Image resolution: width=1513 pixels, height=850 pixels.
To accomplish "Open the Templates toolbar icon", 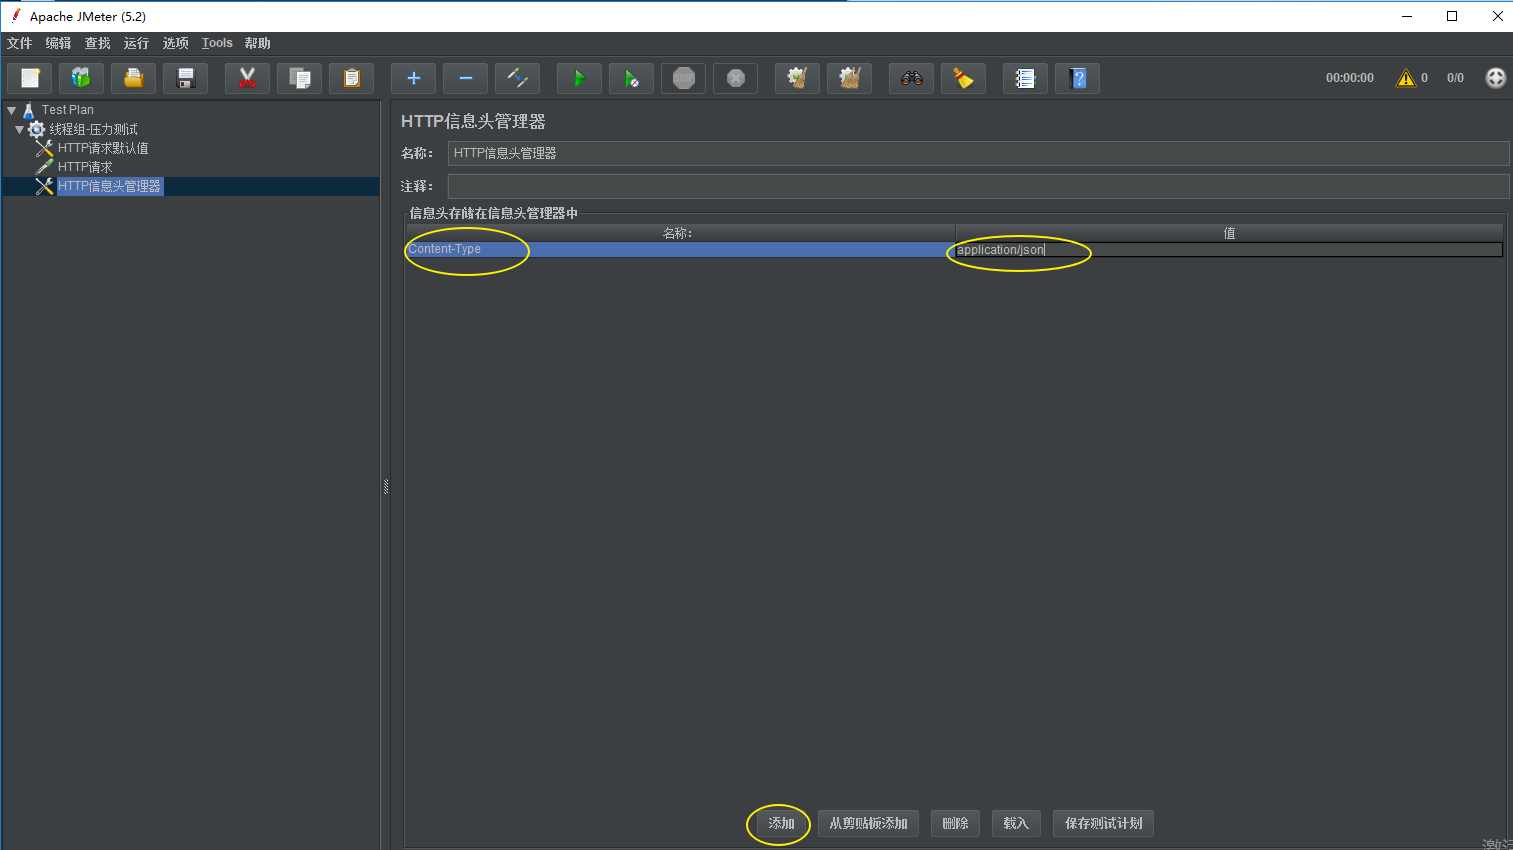I will click(x=82, y=78).
